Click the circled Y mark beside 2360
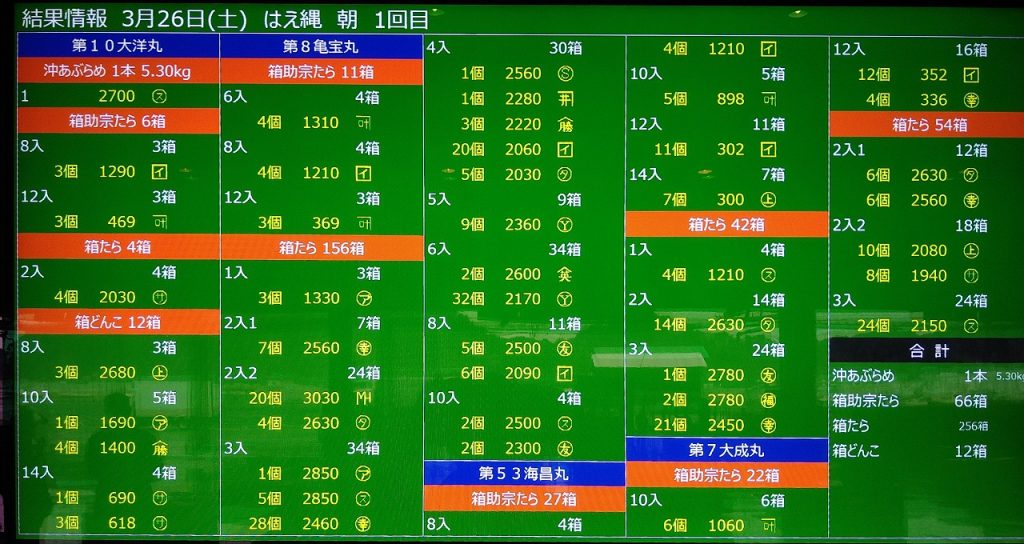 (x=565, y=224)
